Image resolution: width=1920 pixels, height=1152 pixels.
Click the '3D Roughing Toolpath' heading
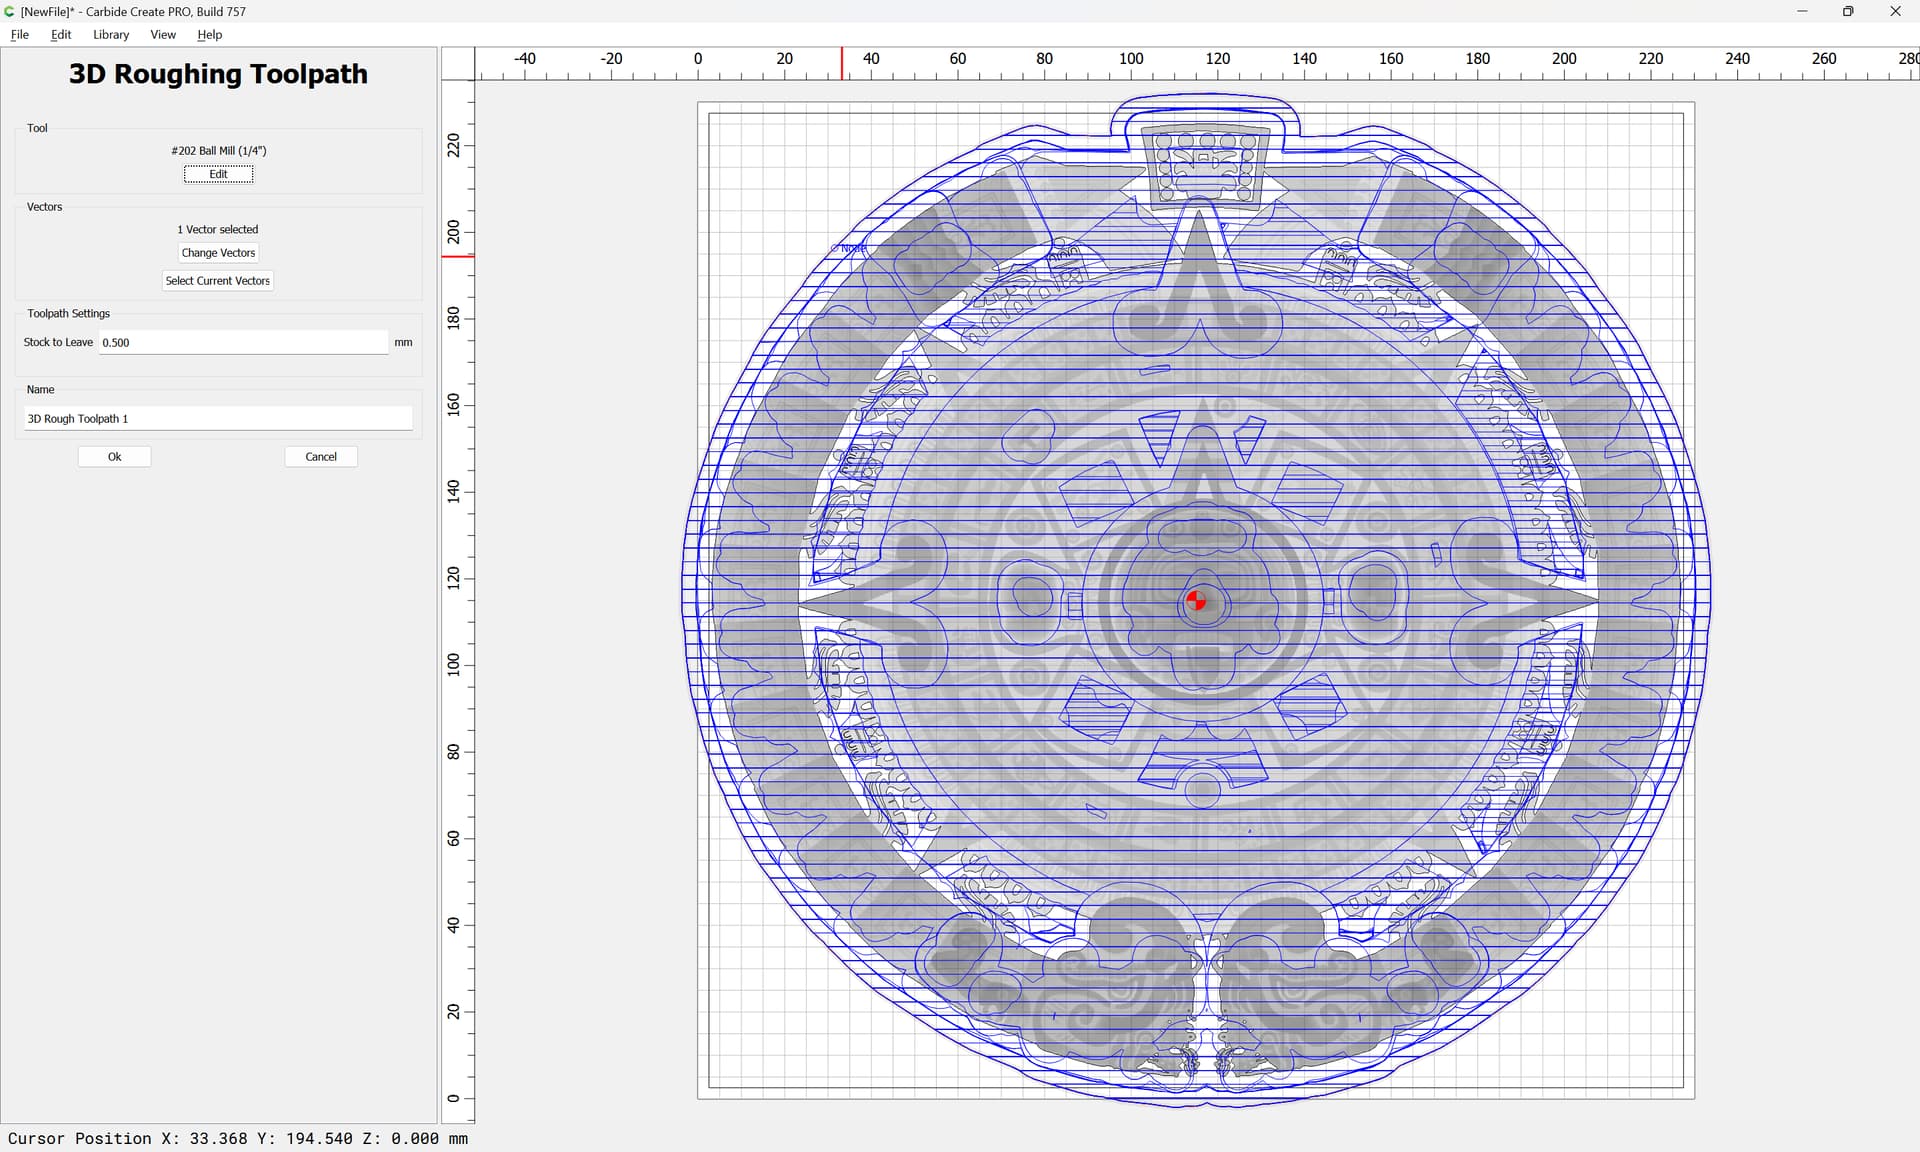[x=218, y=74]
